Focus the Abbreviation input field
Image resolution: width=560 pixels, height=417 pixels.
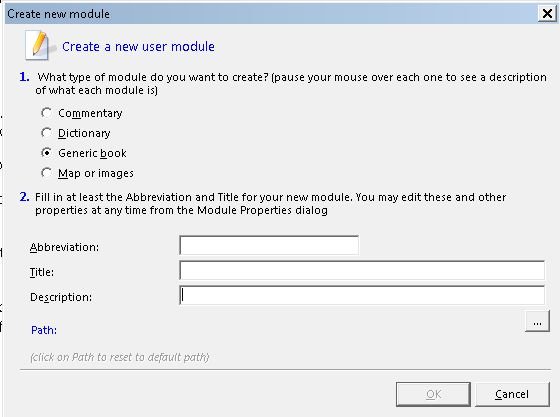coord(269,245)
